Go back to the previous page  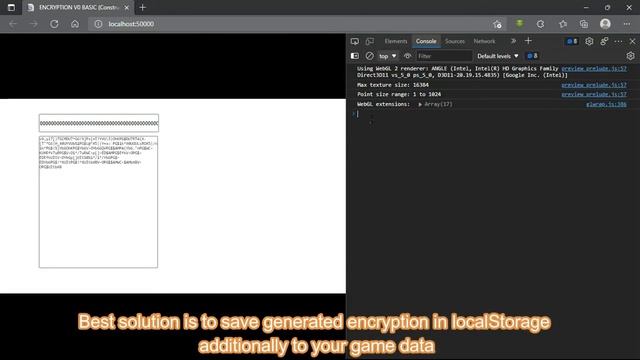pyautogui.click(x=13, y=24)
